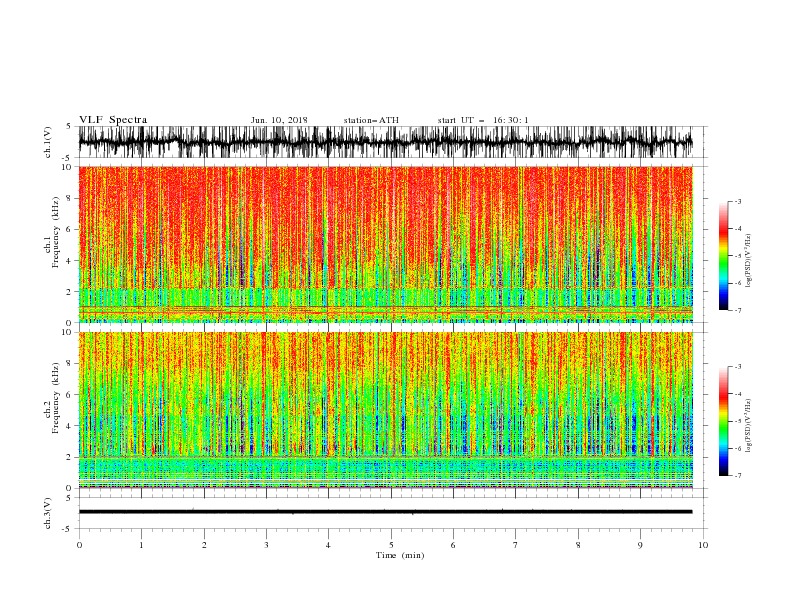Click the ch.1 PSD color bar
Screen dimensions: 792x612
pyautogui.click(x=723, y=256)
